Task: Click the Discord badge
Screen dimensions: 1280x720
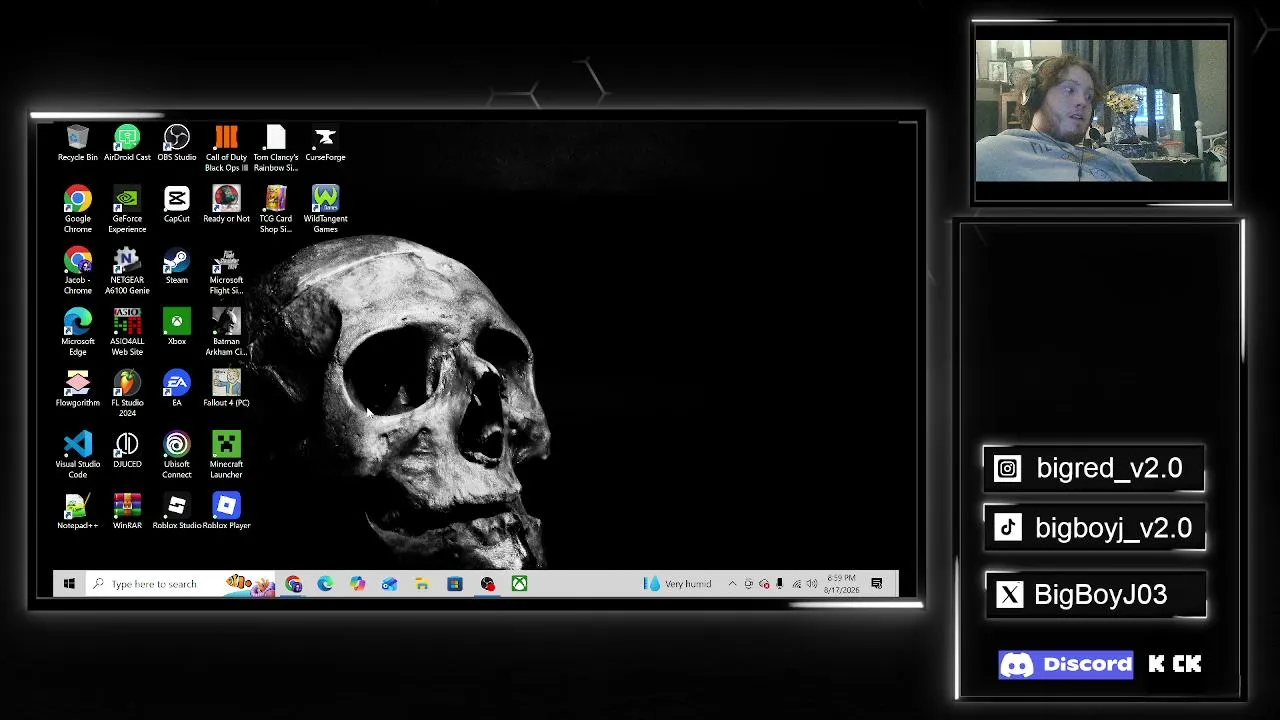Action: (1066, 665)
